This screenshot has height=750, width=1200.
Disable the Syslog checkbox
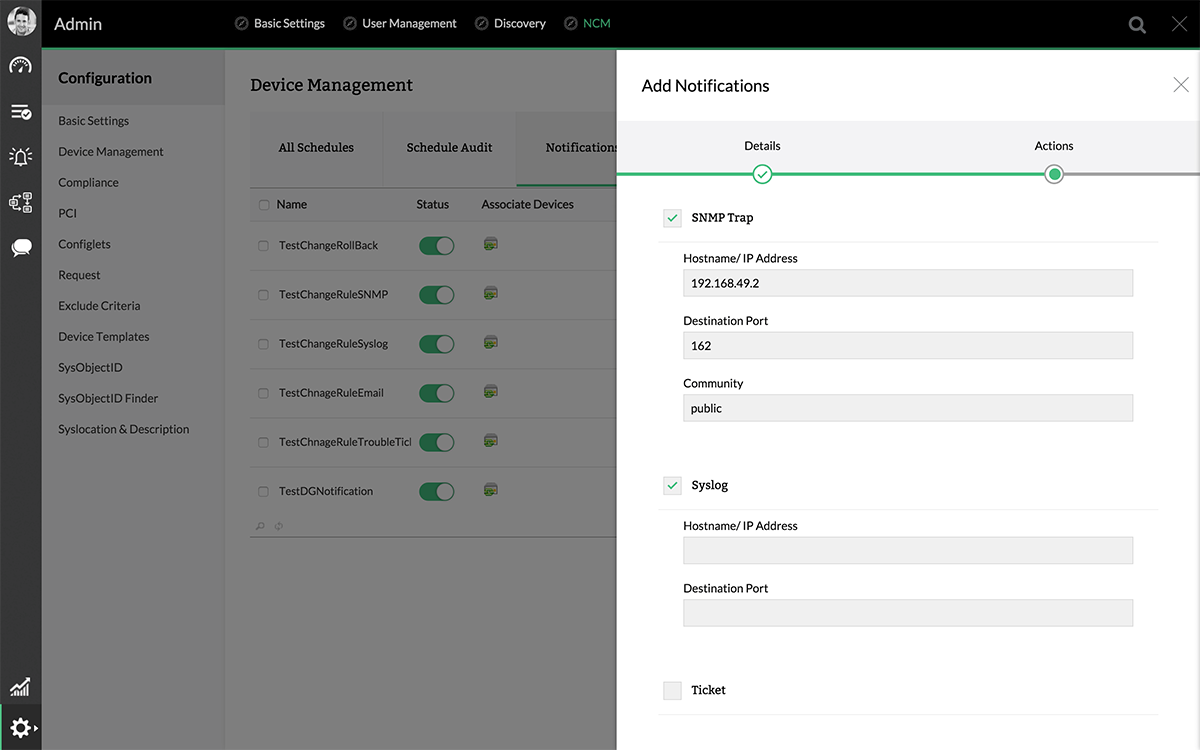671,485
